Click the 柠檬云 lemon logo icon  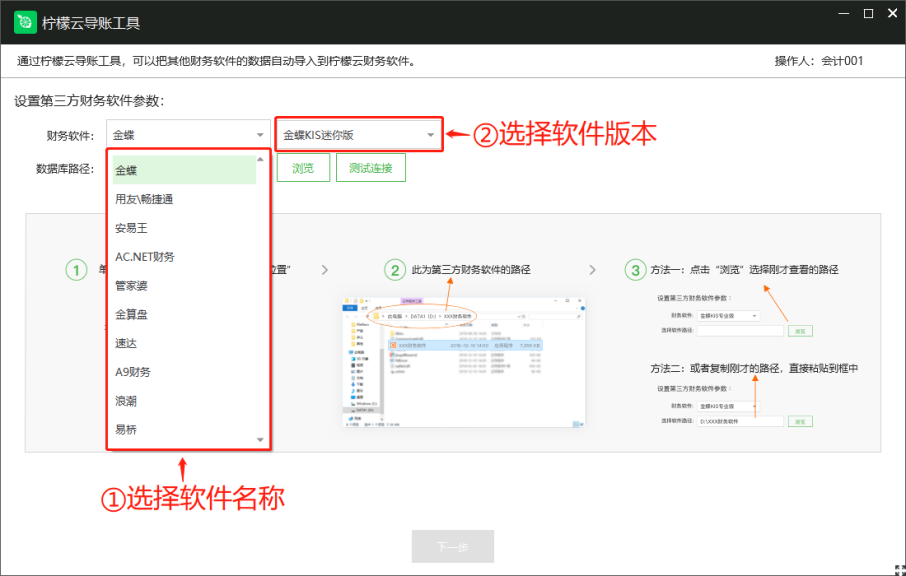pyautogui.click(x=25, y=23)
